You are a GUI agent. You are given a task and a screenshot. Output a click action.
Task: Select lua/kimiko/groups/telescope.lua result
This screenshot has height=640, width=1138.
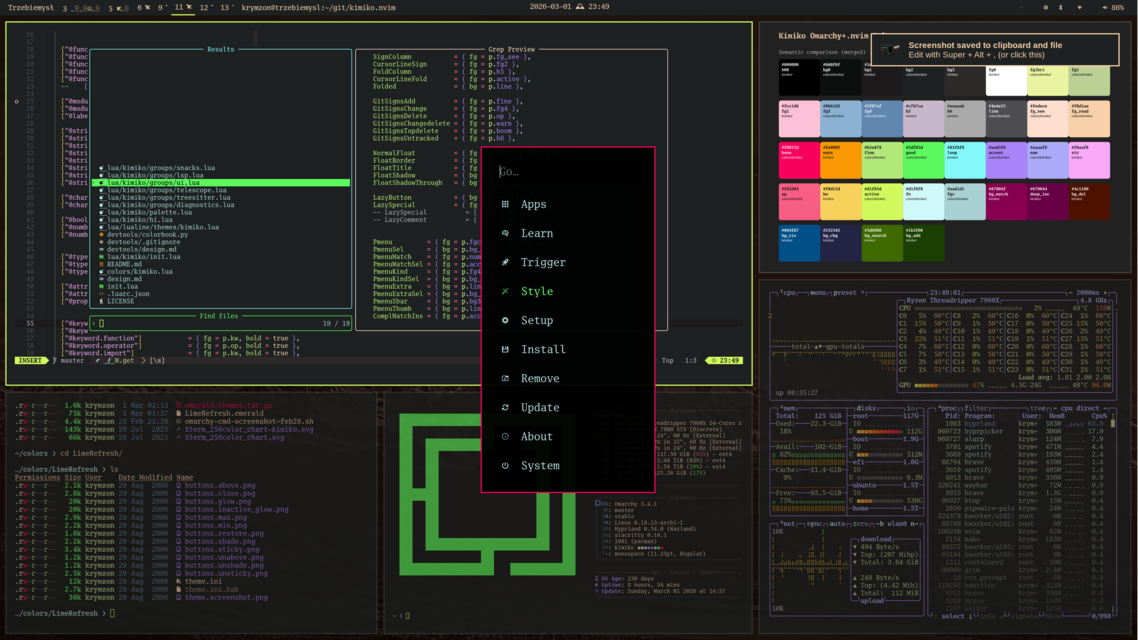pyautogui.click(x=167, y=190)
